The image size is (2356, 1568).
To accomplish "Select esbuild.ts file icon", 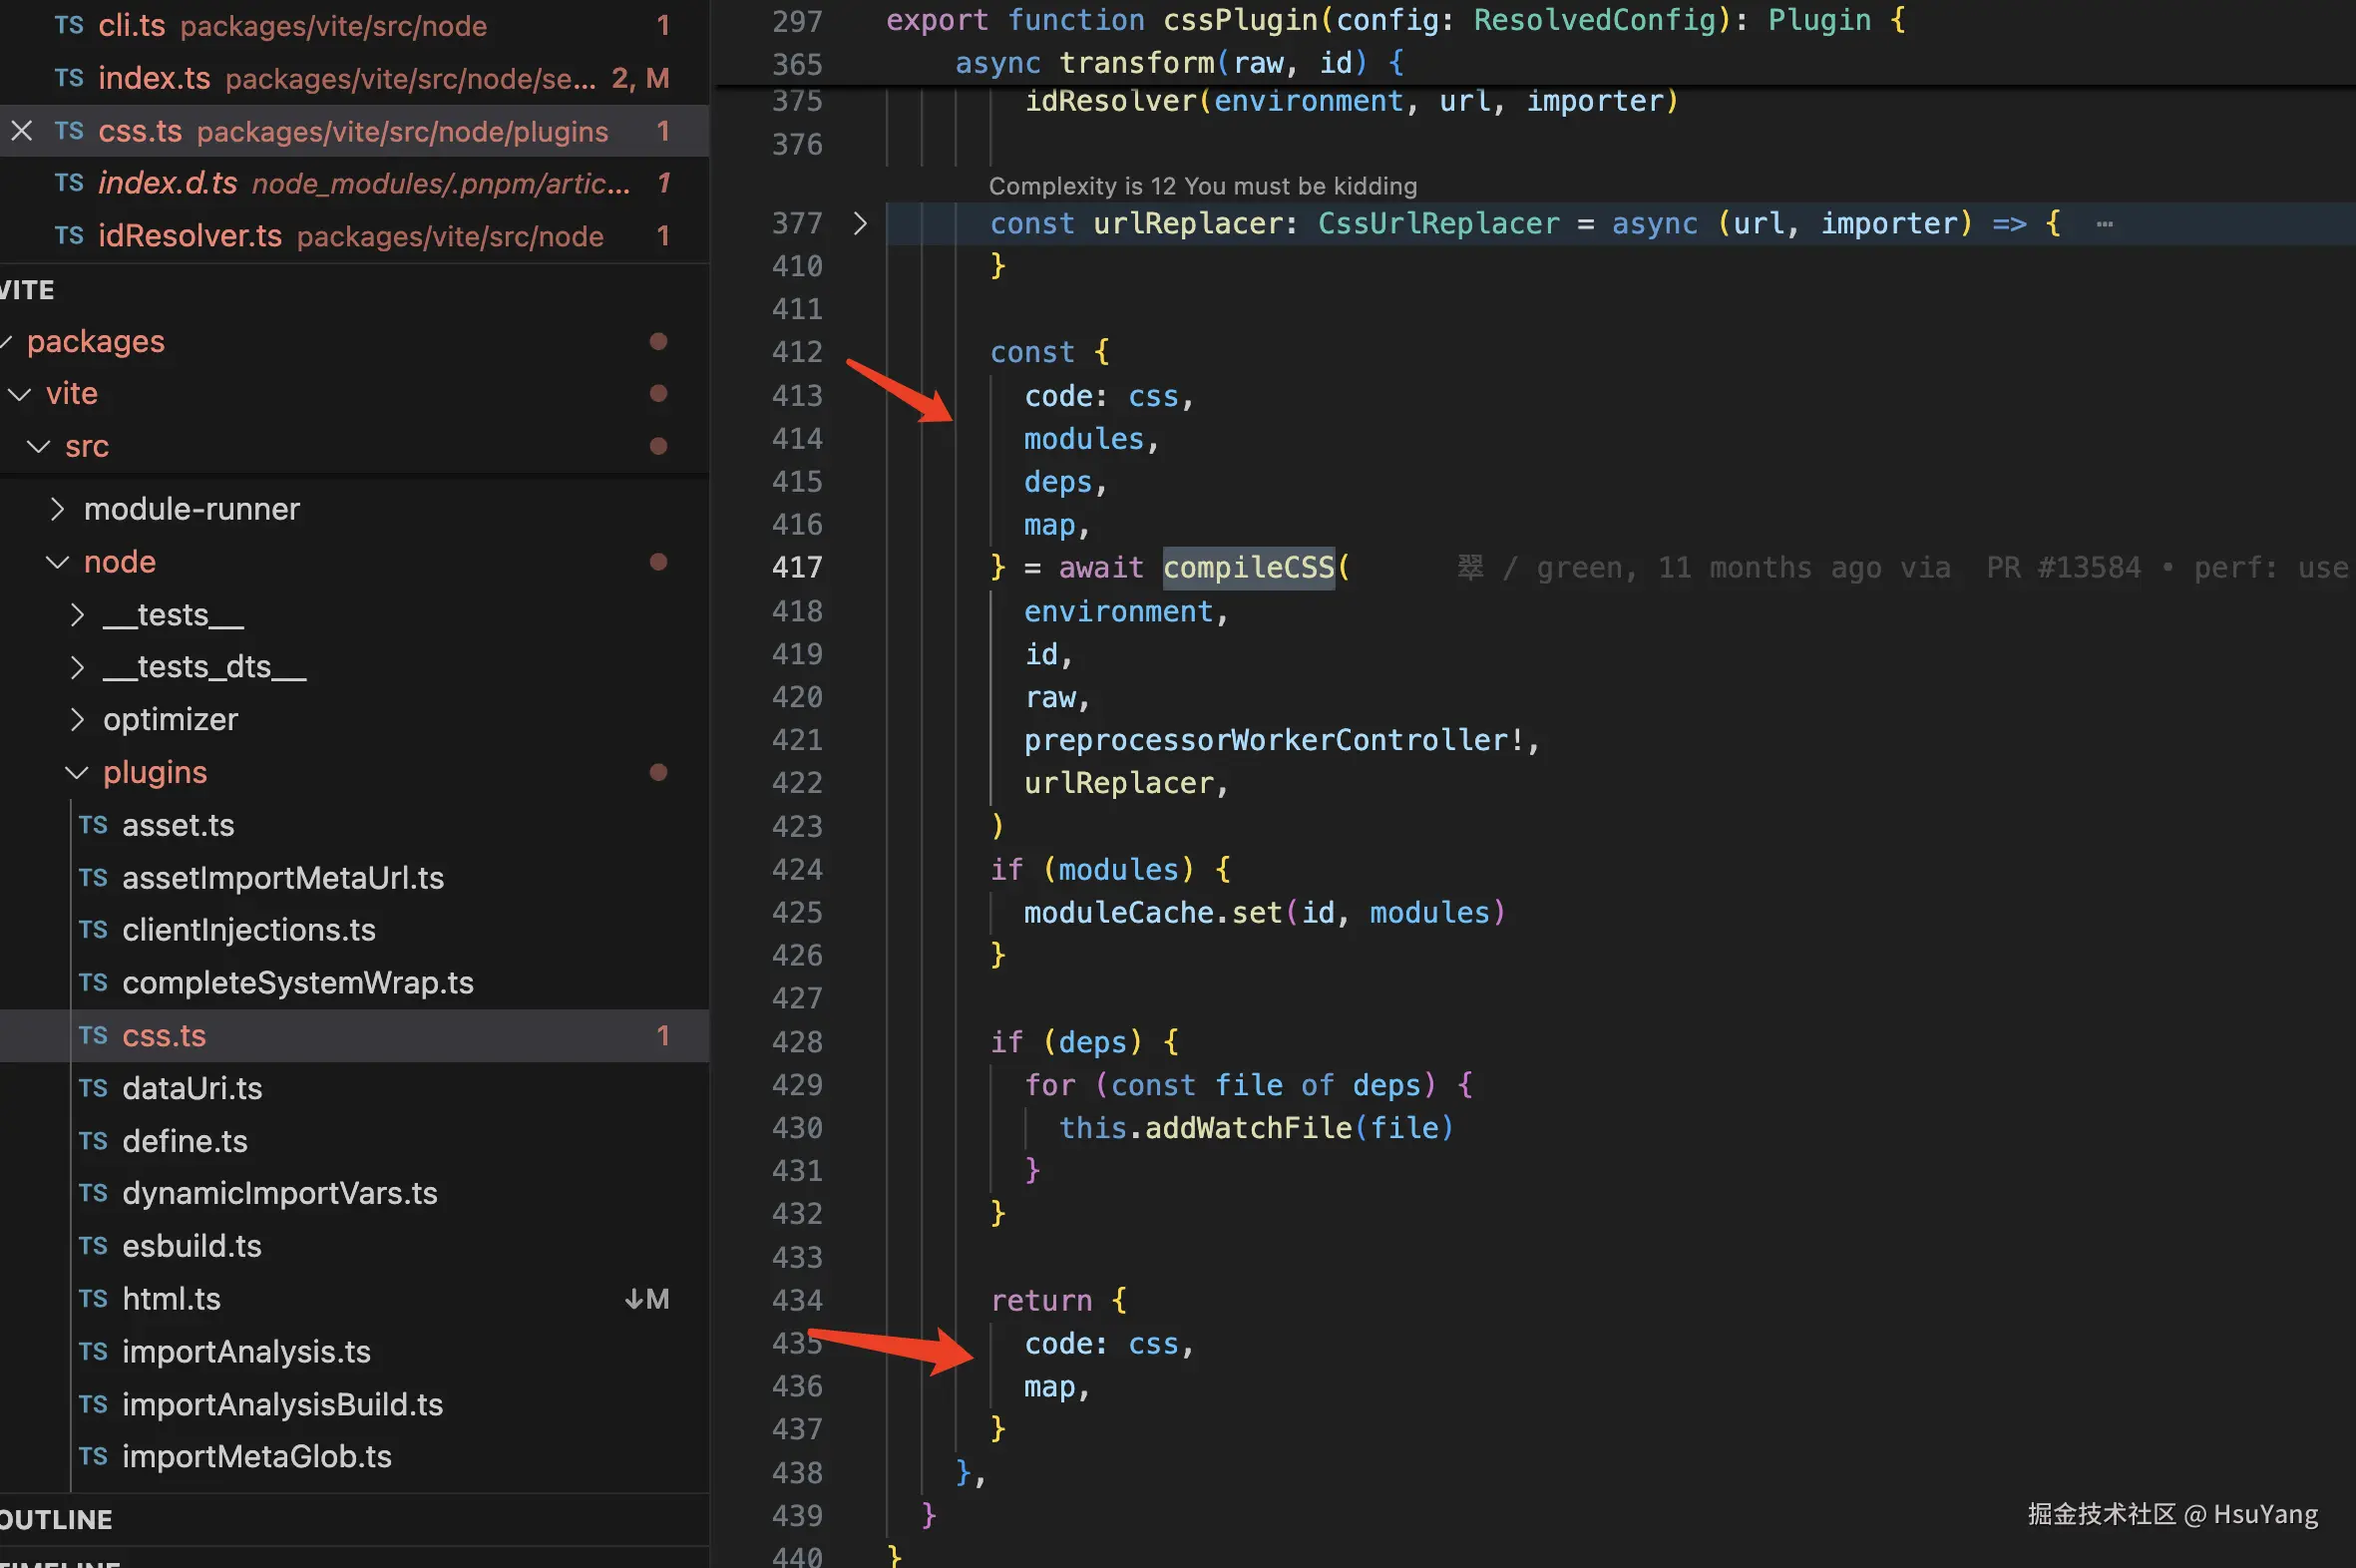I will pos(93,1246).
